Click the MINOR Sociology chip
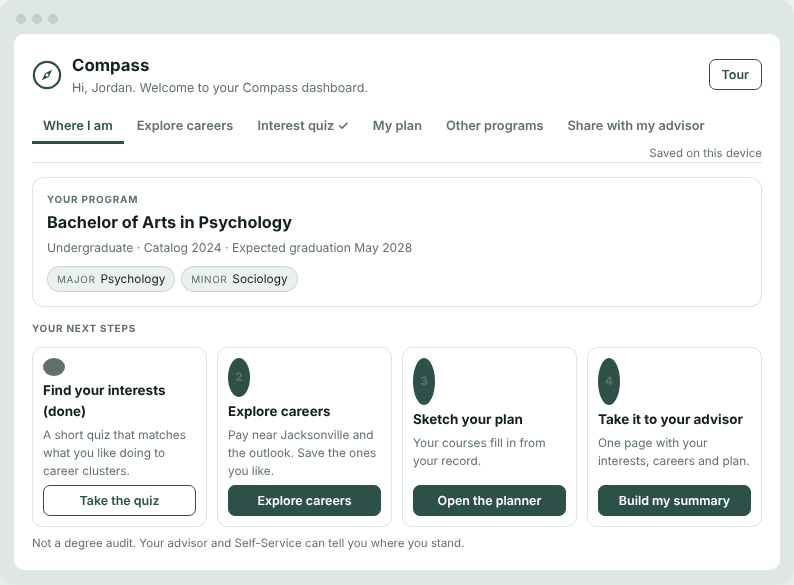The image size is (794, 585). (240, 279)
